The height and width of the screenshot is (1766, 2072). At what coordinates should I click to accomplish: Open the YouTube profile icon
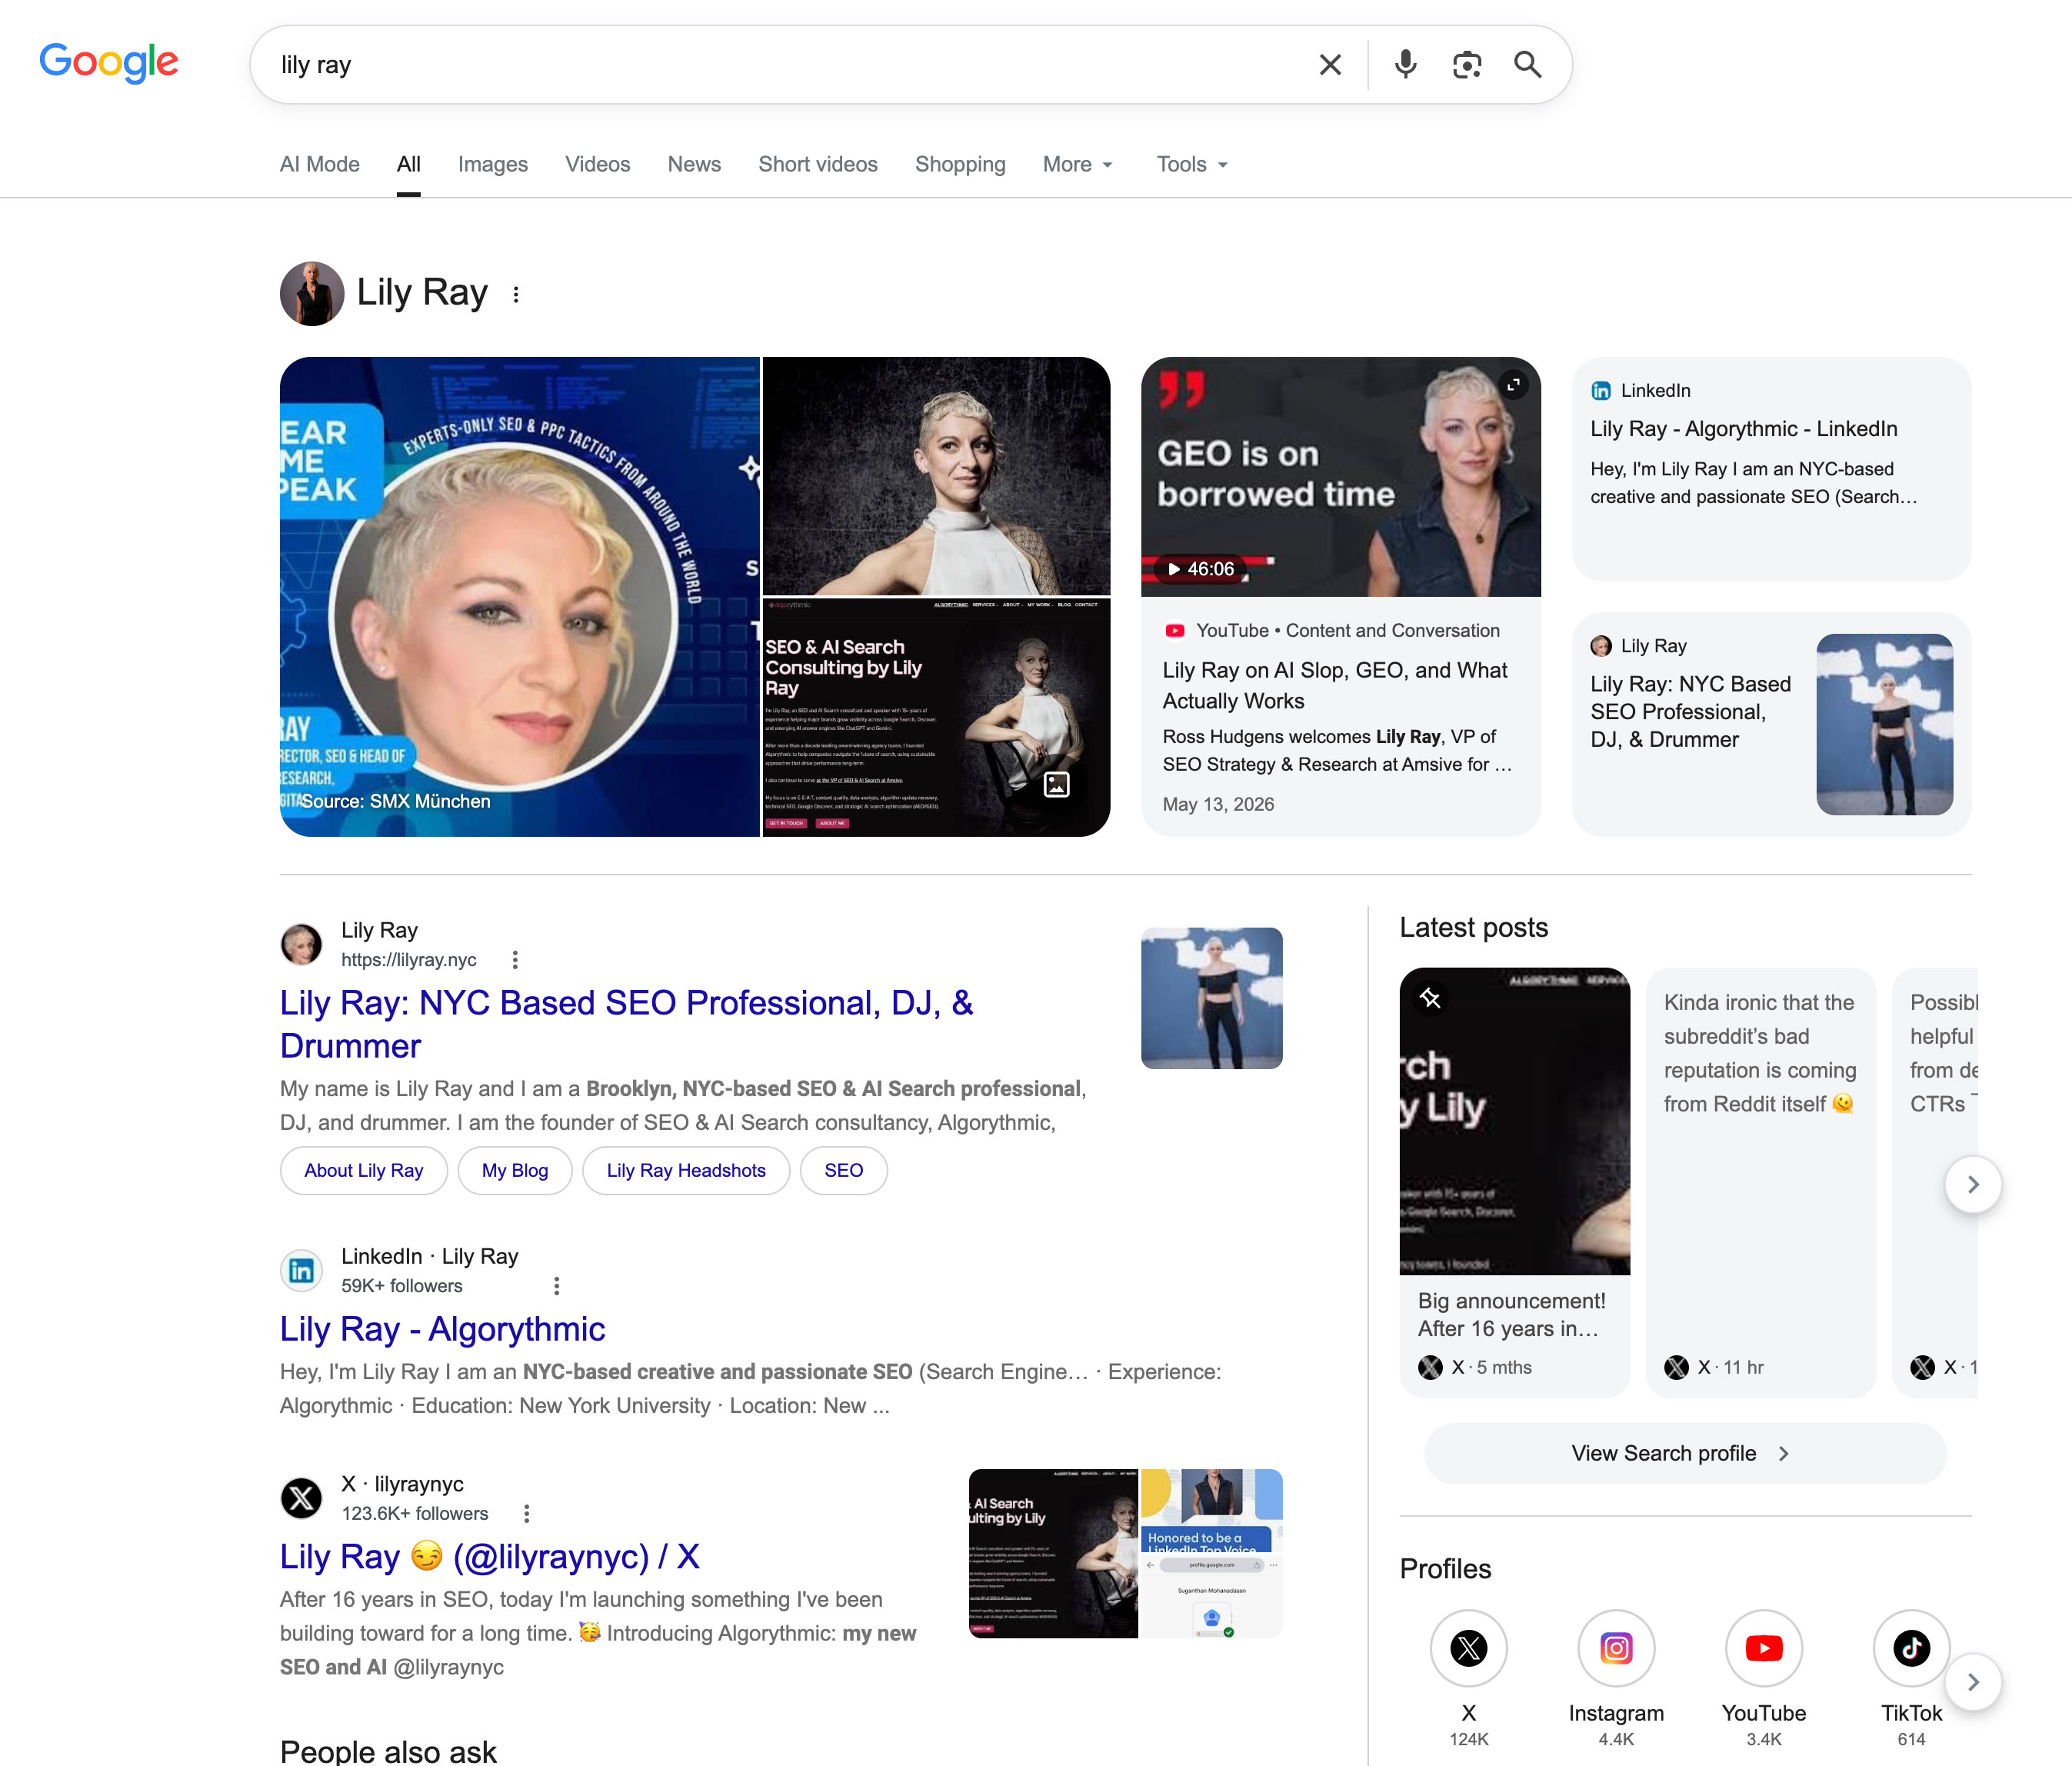point(1764,1648)
